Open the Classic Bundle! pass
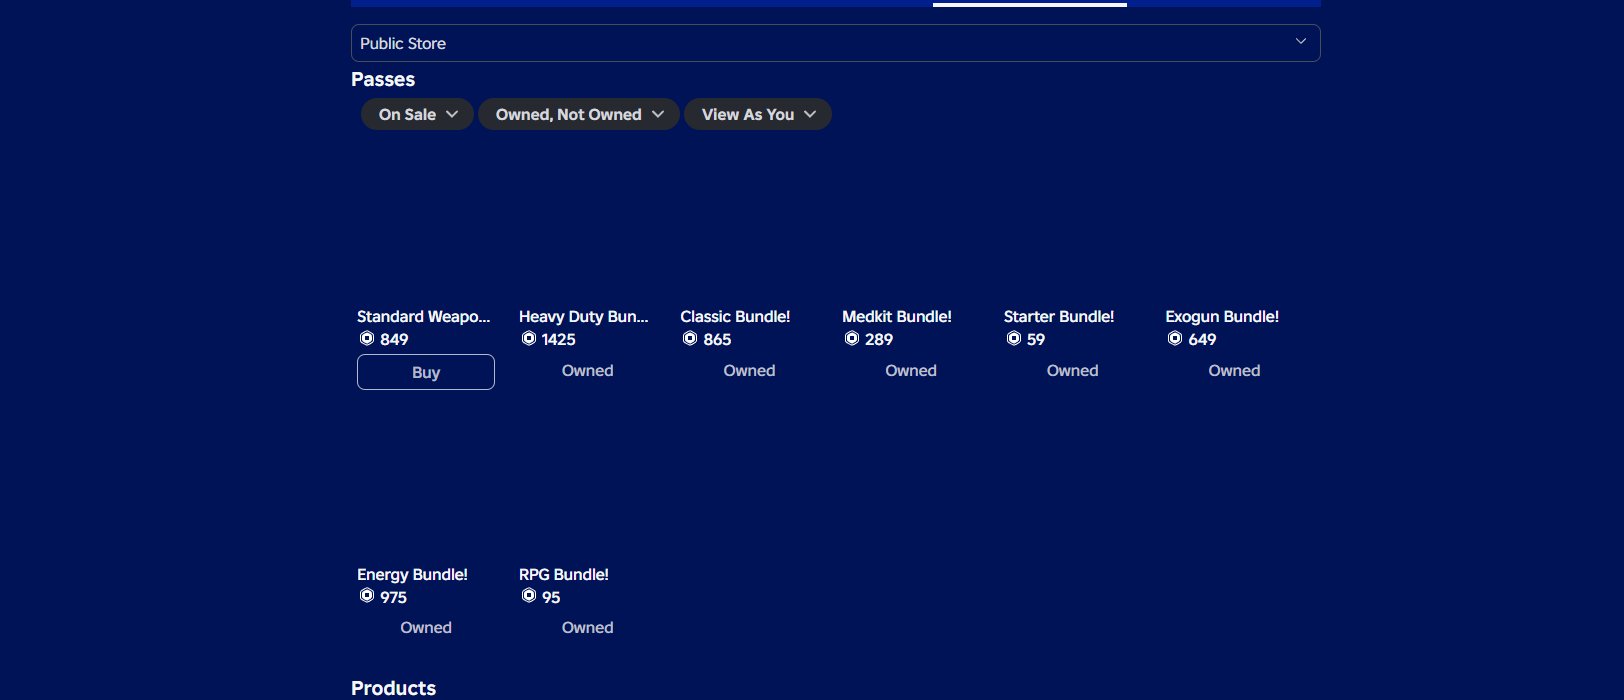 pyautogui.click(x=735, y=316)
